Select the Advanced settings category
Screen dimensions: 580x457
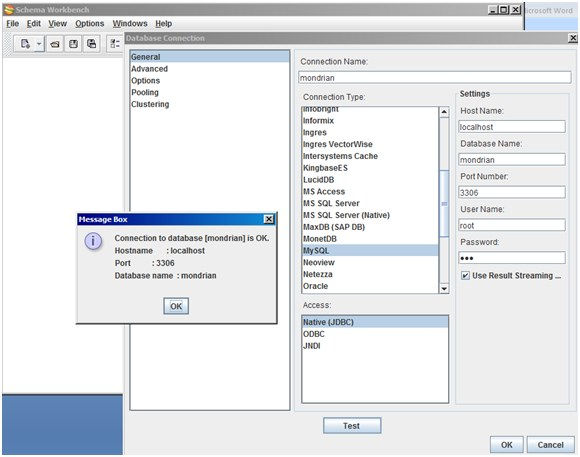pos(210,69)
